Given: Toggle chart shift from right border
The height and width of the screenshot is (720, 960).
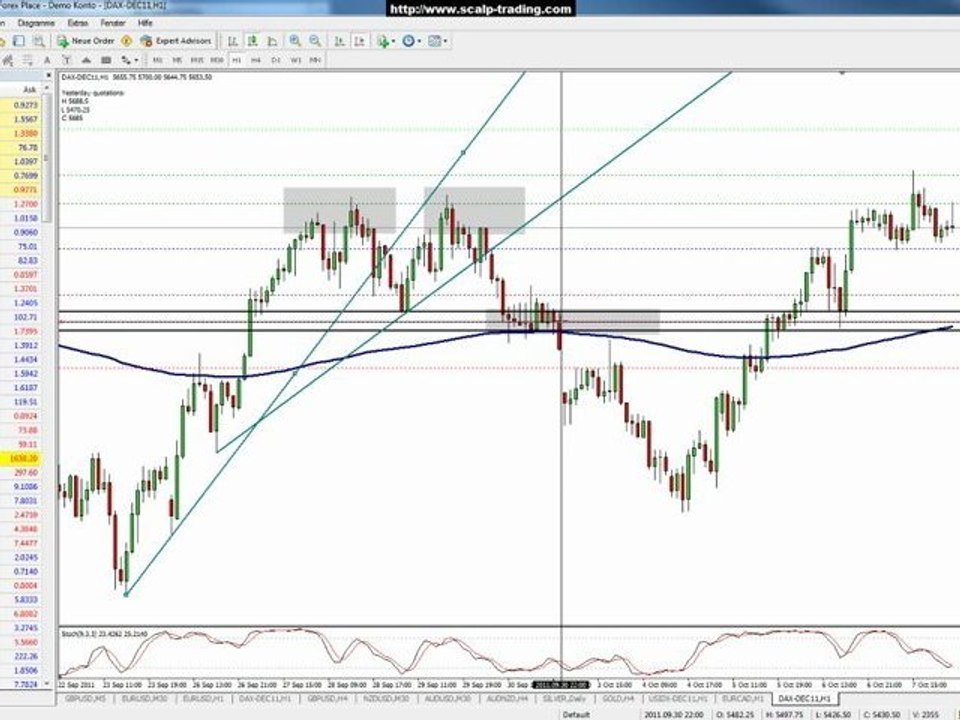Looking at the screenshot, I should [359, 41].
